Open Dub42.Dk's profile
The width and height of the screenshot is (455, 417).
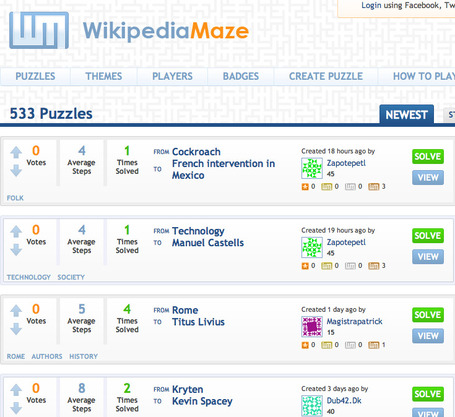click(344, 400)
